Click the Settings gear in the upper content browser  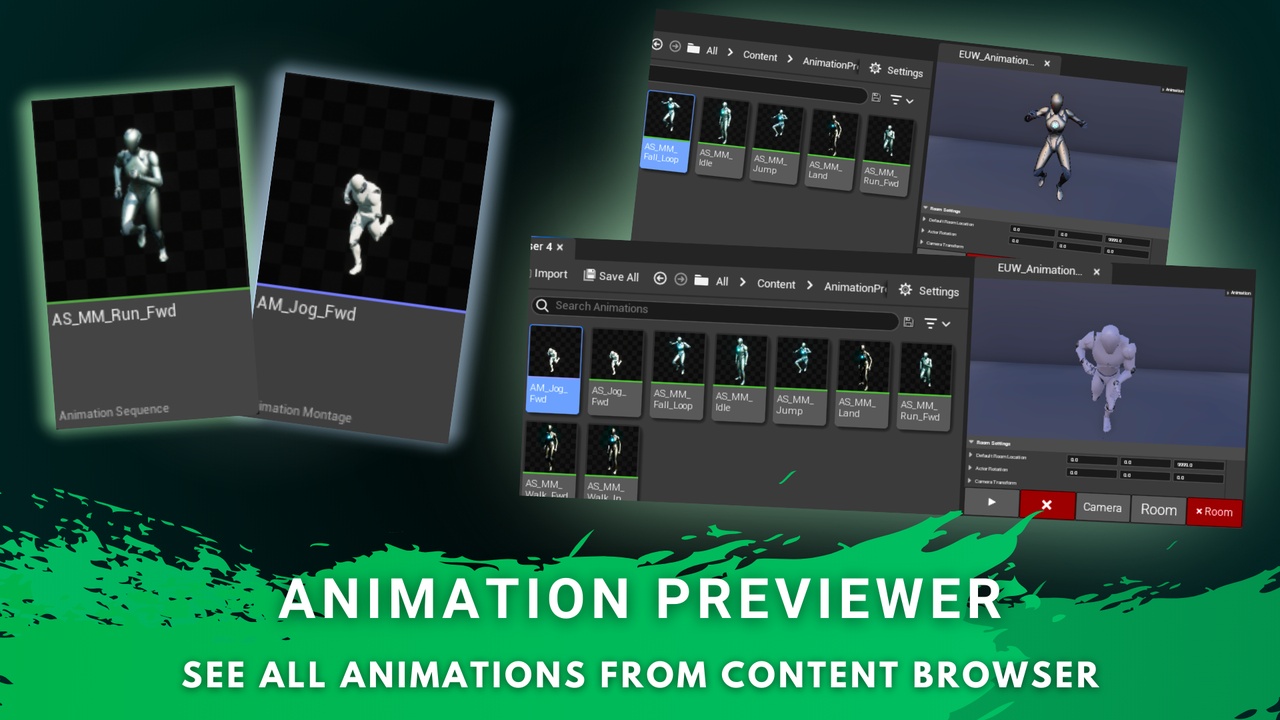(x=875, y=69)
